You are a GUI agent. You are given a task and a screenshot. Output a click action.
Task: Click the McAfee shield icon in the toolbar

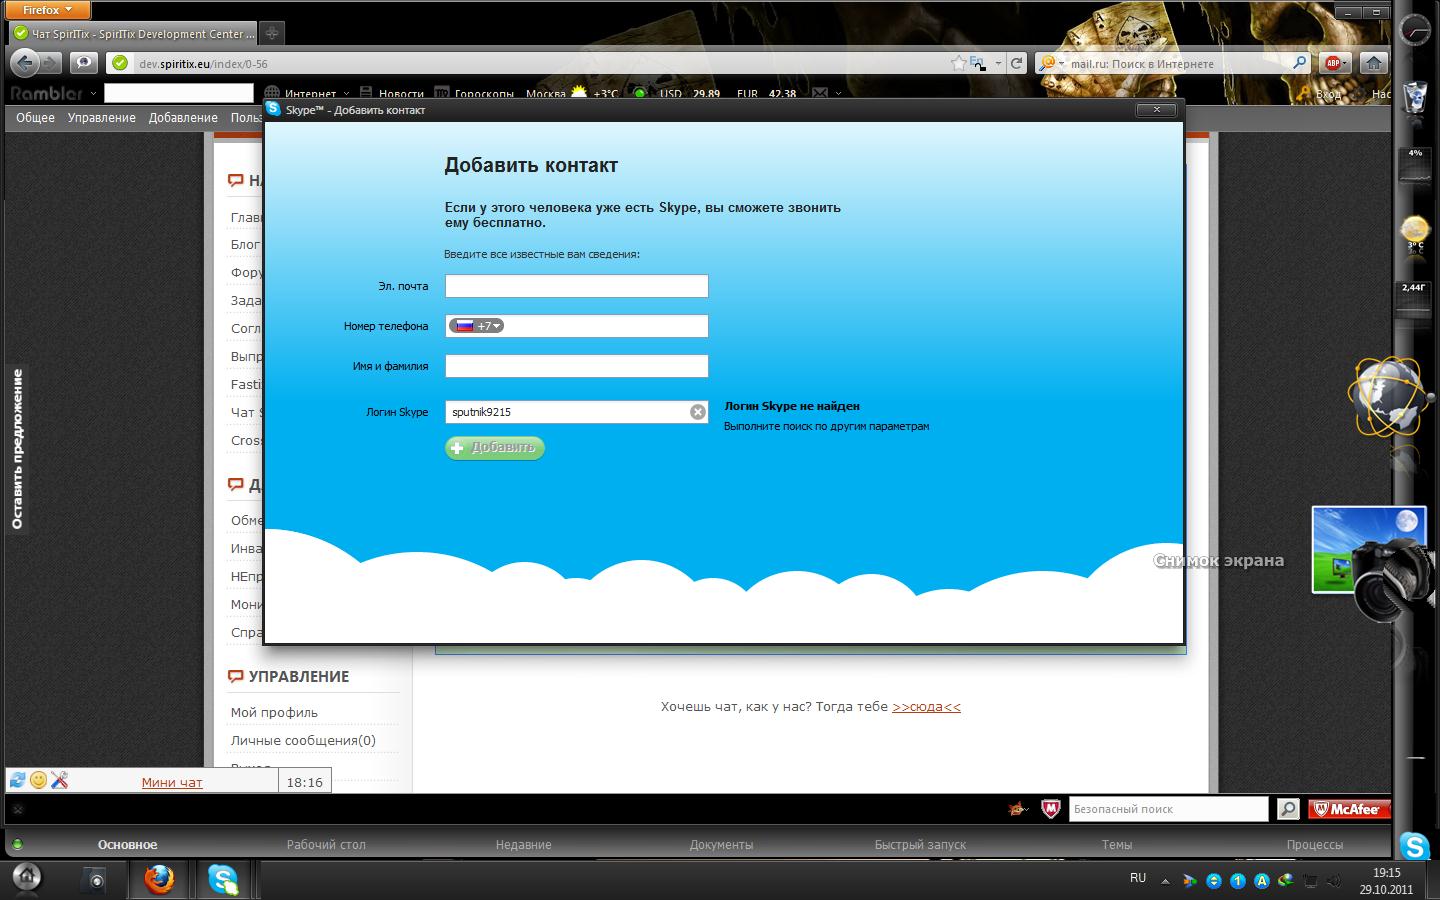tap(1050, 809)
